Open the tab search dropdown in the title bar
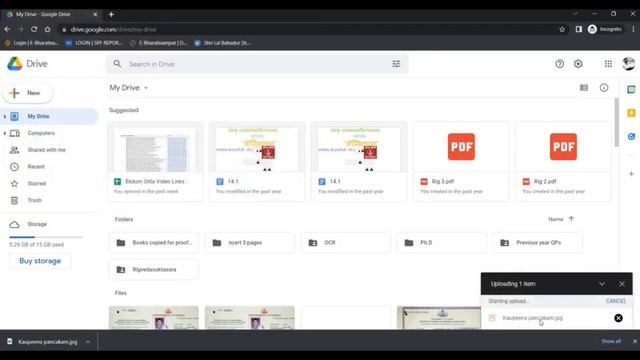The image size is (640, 360). (575, 13)
